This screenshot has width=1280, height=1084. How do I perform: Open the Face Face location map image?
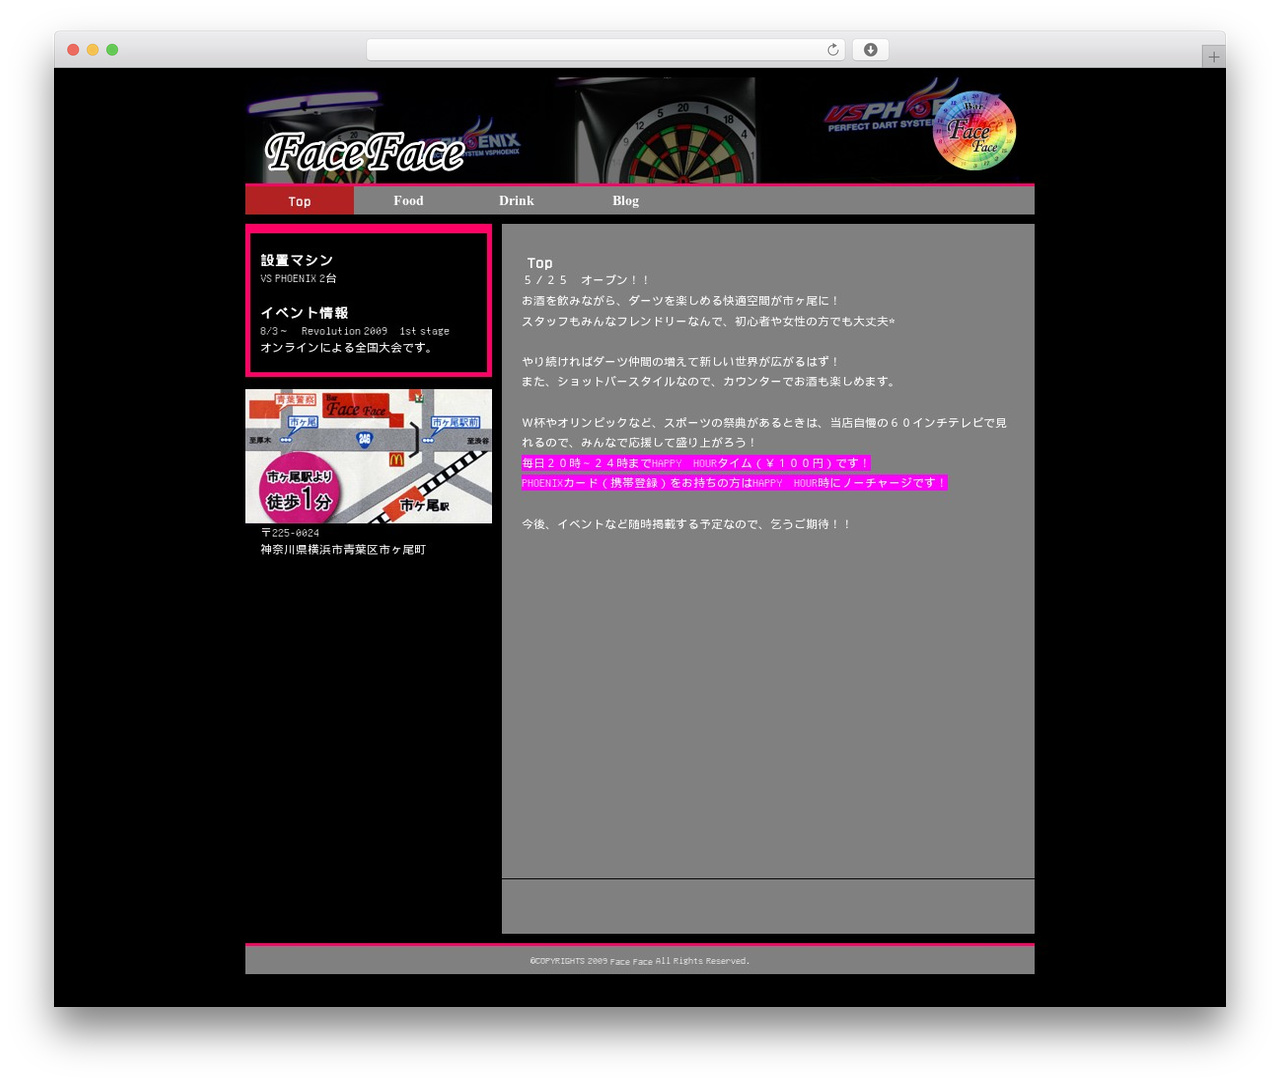pyautogui.click(x=368, y=456)
